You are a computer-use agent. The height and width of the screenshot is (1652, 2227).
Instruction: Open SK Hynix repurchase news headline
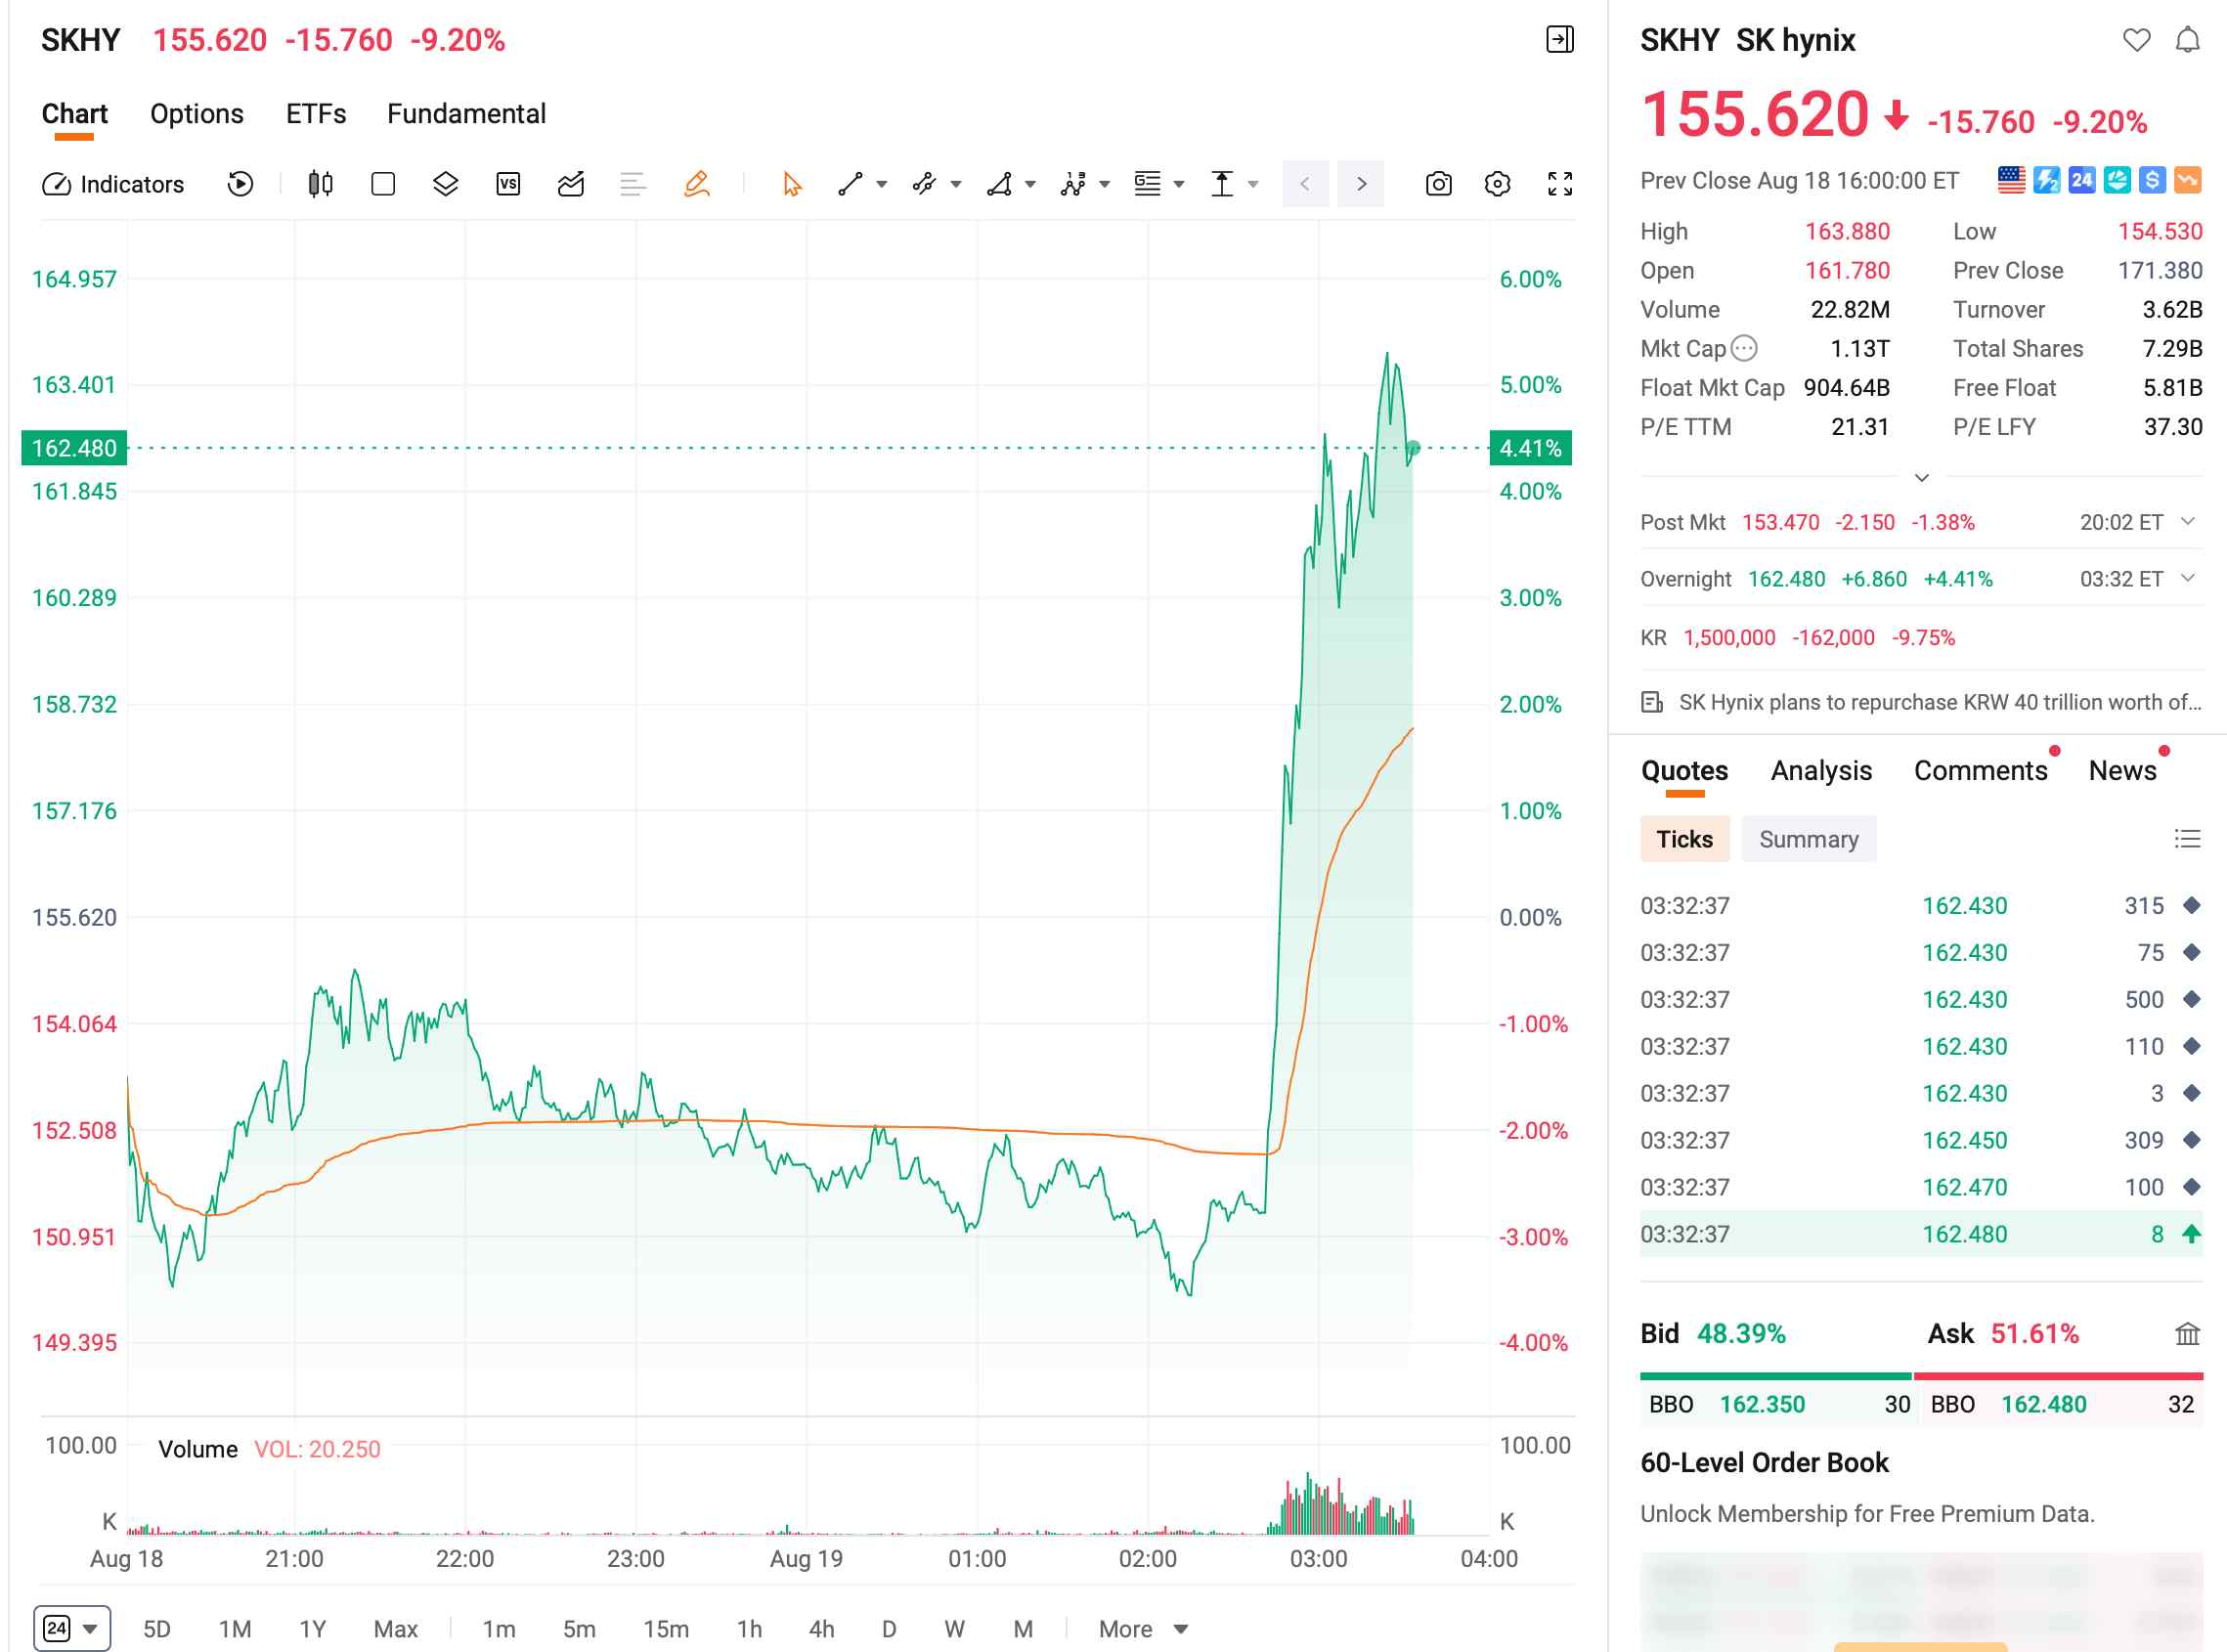(x=1921, y=702)
